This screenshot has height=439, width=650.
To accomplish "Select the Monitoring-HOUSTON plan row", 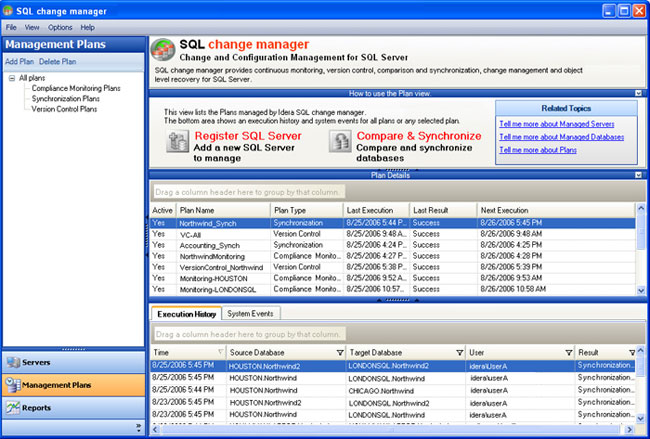I will tap(393, 278).
